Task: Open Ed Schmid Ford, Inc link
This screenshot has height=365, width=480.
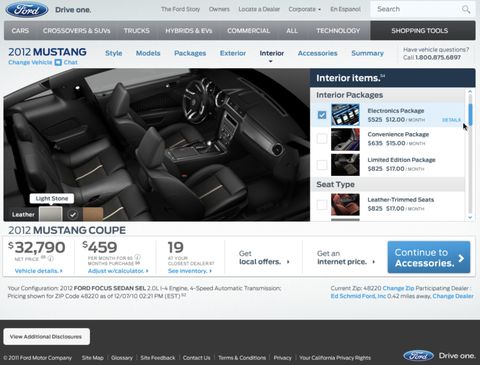Action: 358,296
